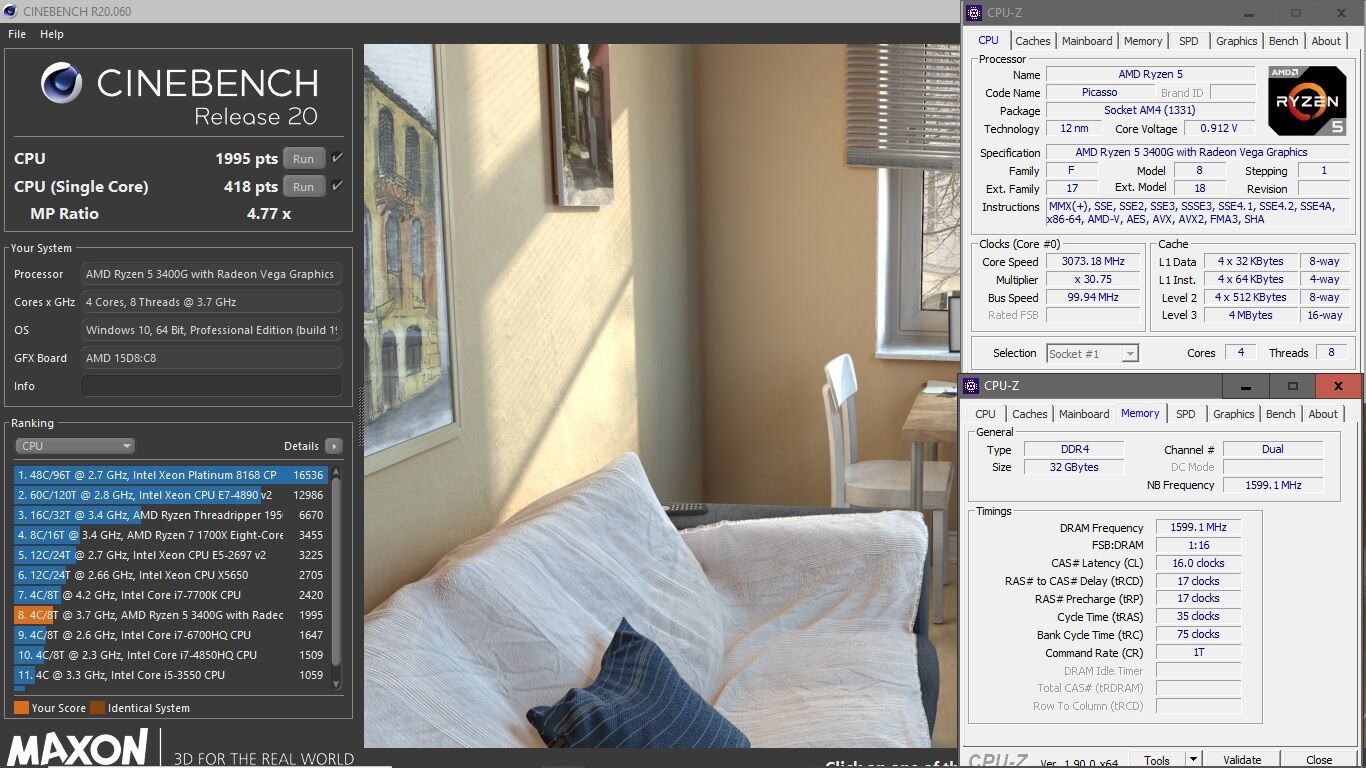Click the Core Speed value 3073.18 MHz
Viewport: 1366px width, 768px height.
pos(1093,262)
